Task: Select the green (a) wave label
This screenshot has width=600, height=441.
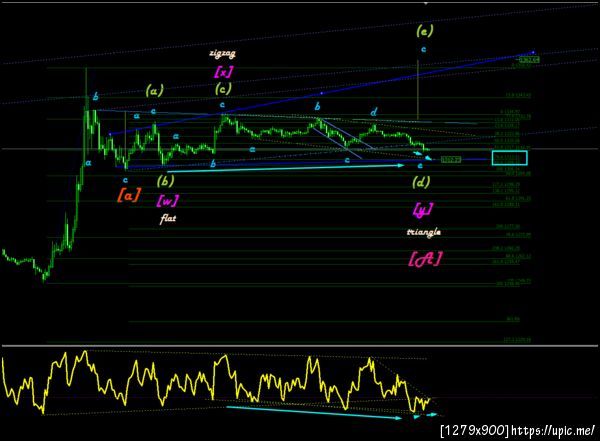Action: (x=154, y=90)
